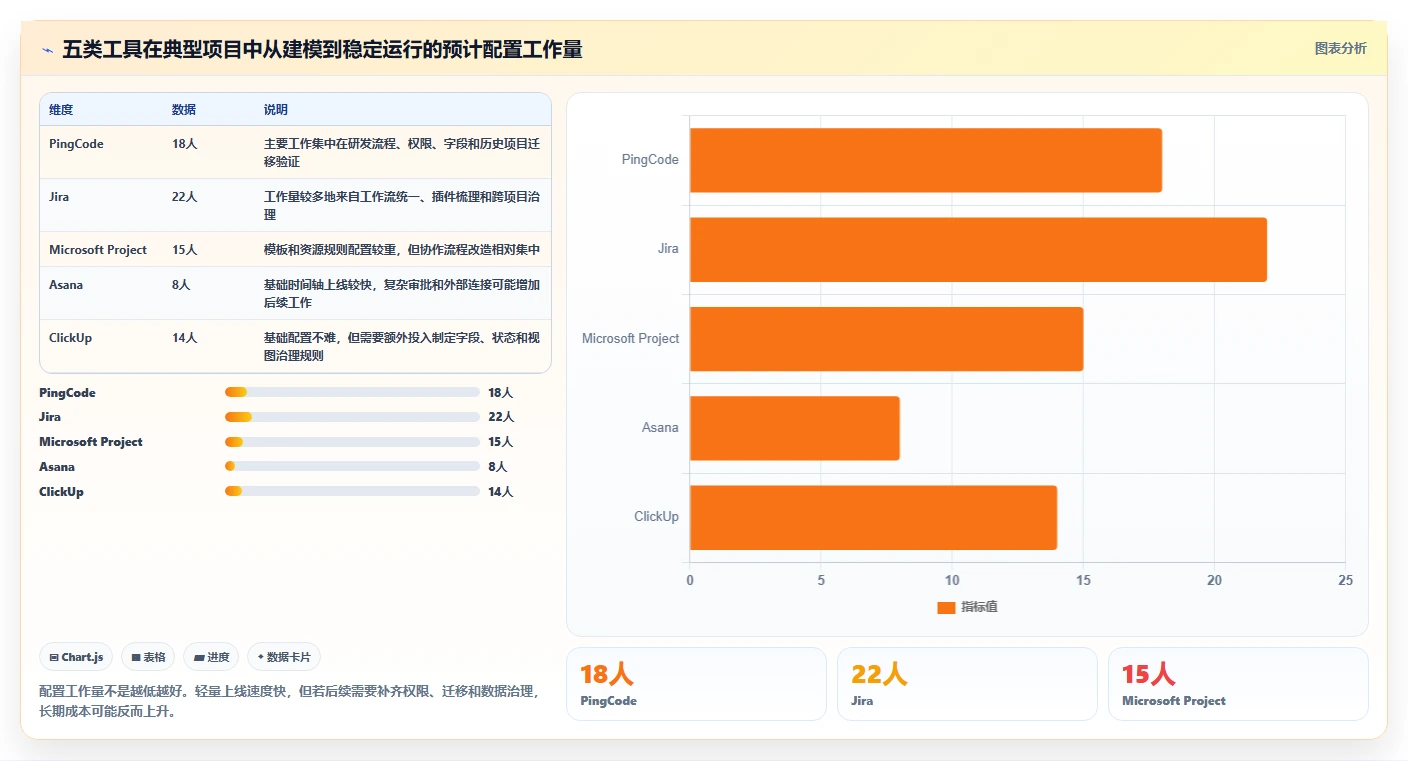Click the chart icon beside the title

click(47, 49)
